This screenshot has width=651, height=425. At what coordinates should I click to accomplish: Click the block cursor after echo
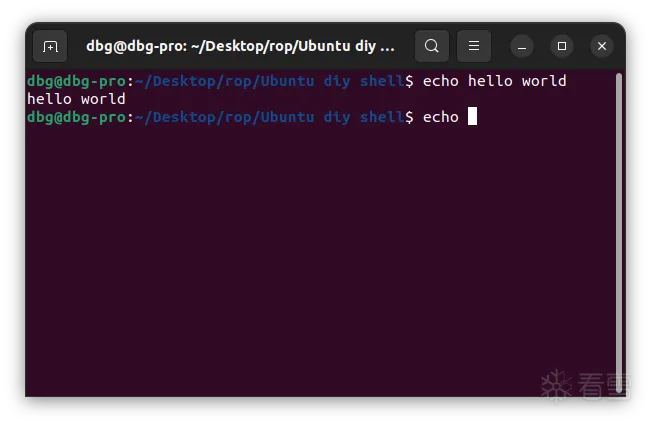(x=473, y=117)
